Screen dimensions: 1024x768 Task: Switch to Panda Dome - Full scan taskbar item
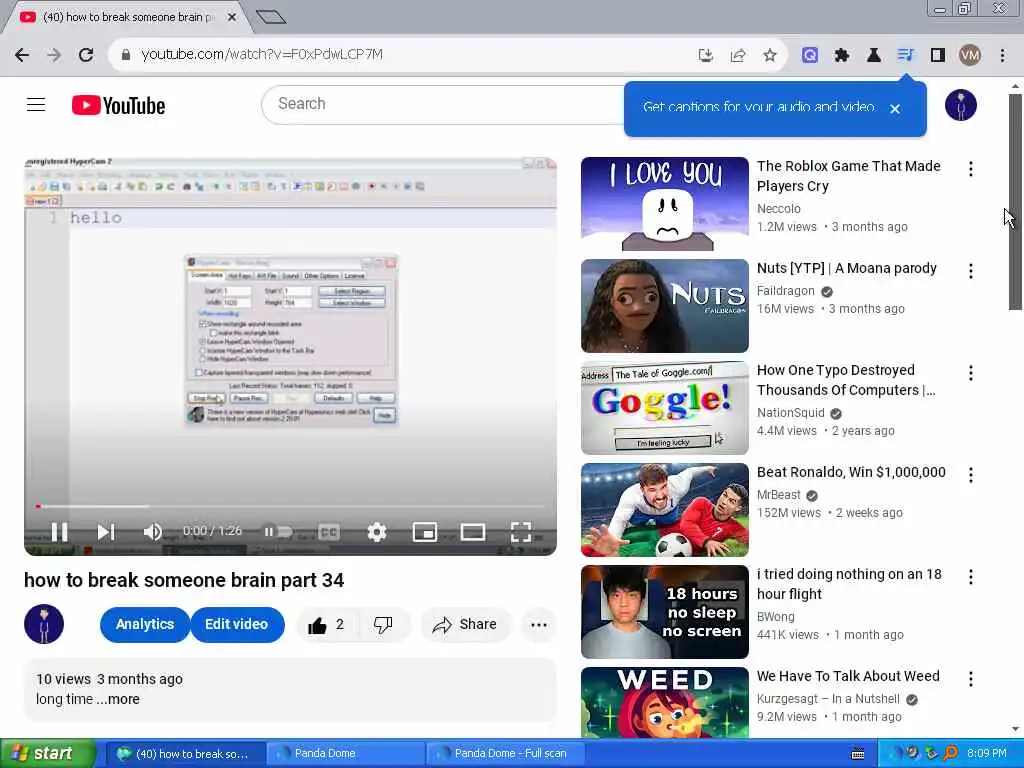(x=505, y=754)
